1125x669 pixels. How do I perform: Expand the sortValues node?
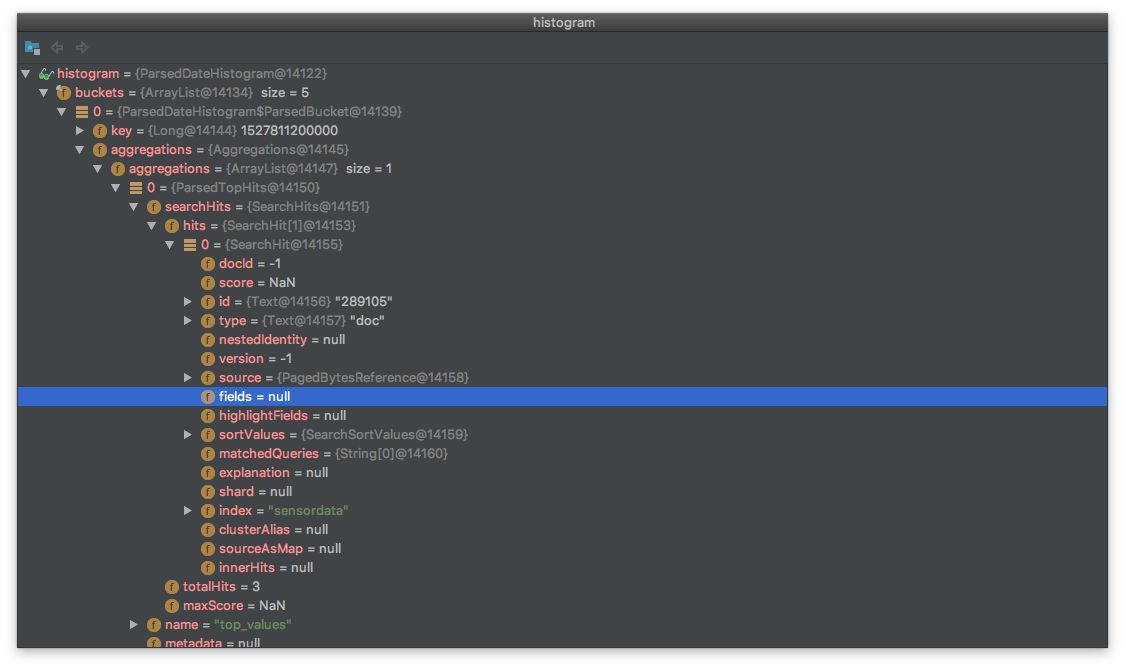pyautogui.click(x=188, y=434)
